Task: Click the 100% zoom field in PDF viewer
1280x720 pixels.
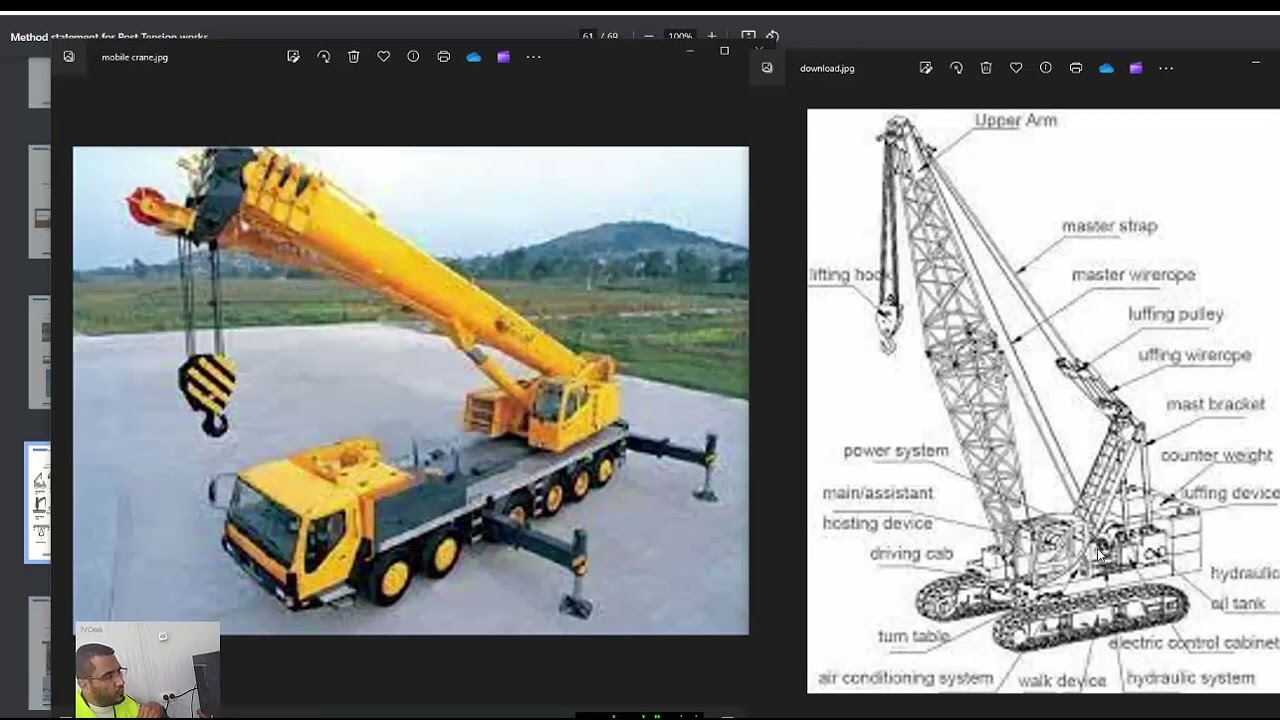Action: pyautogui.click(x=680, y=36)
